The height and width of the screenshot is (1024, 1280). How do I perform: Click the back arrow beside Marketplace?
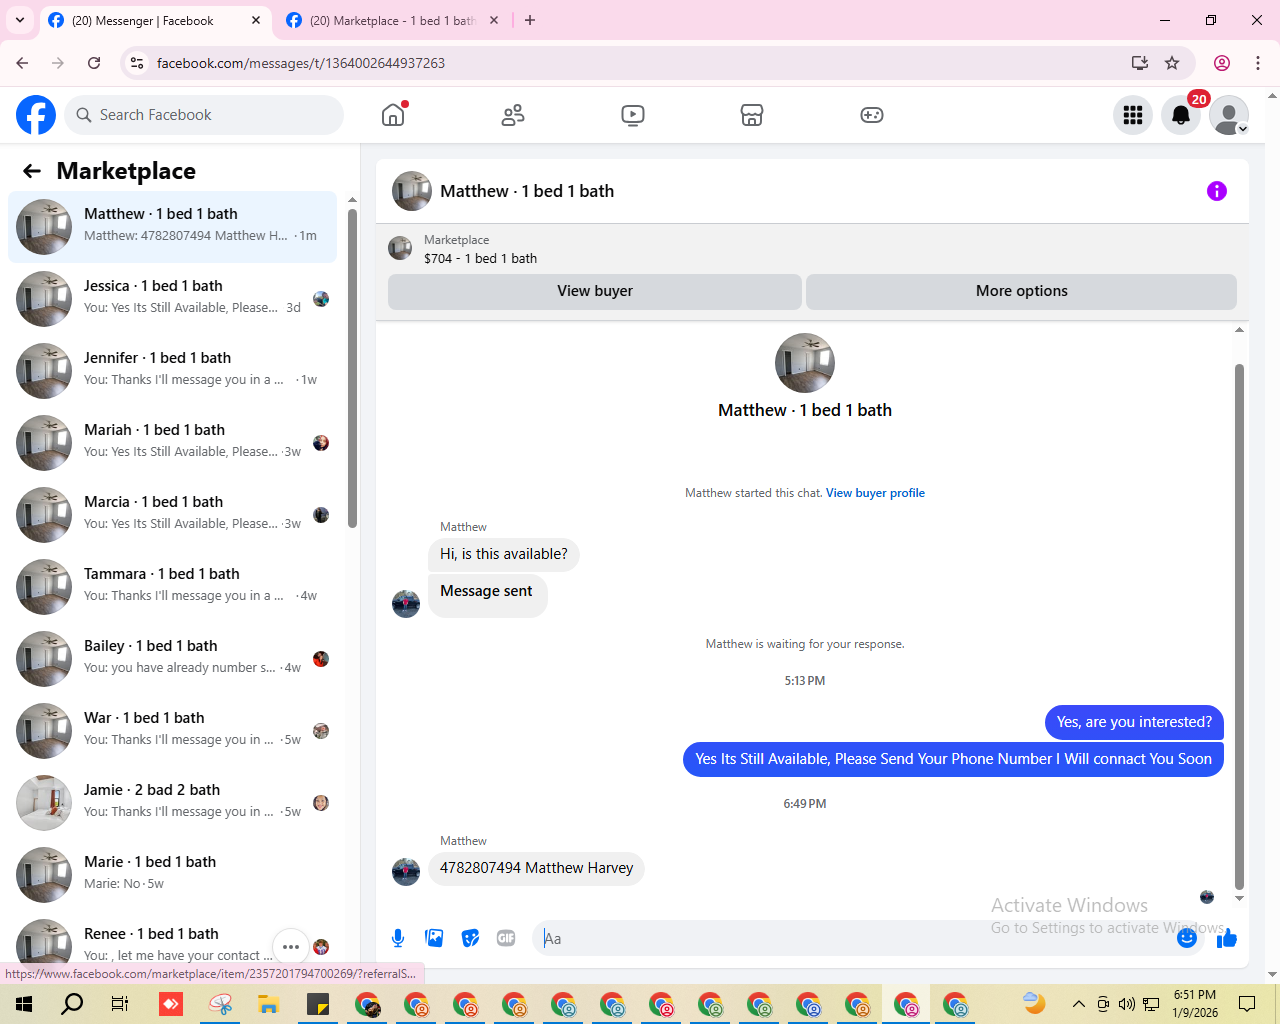pyautogui.click(x=32, y=171)
